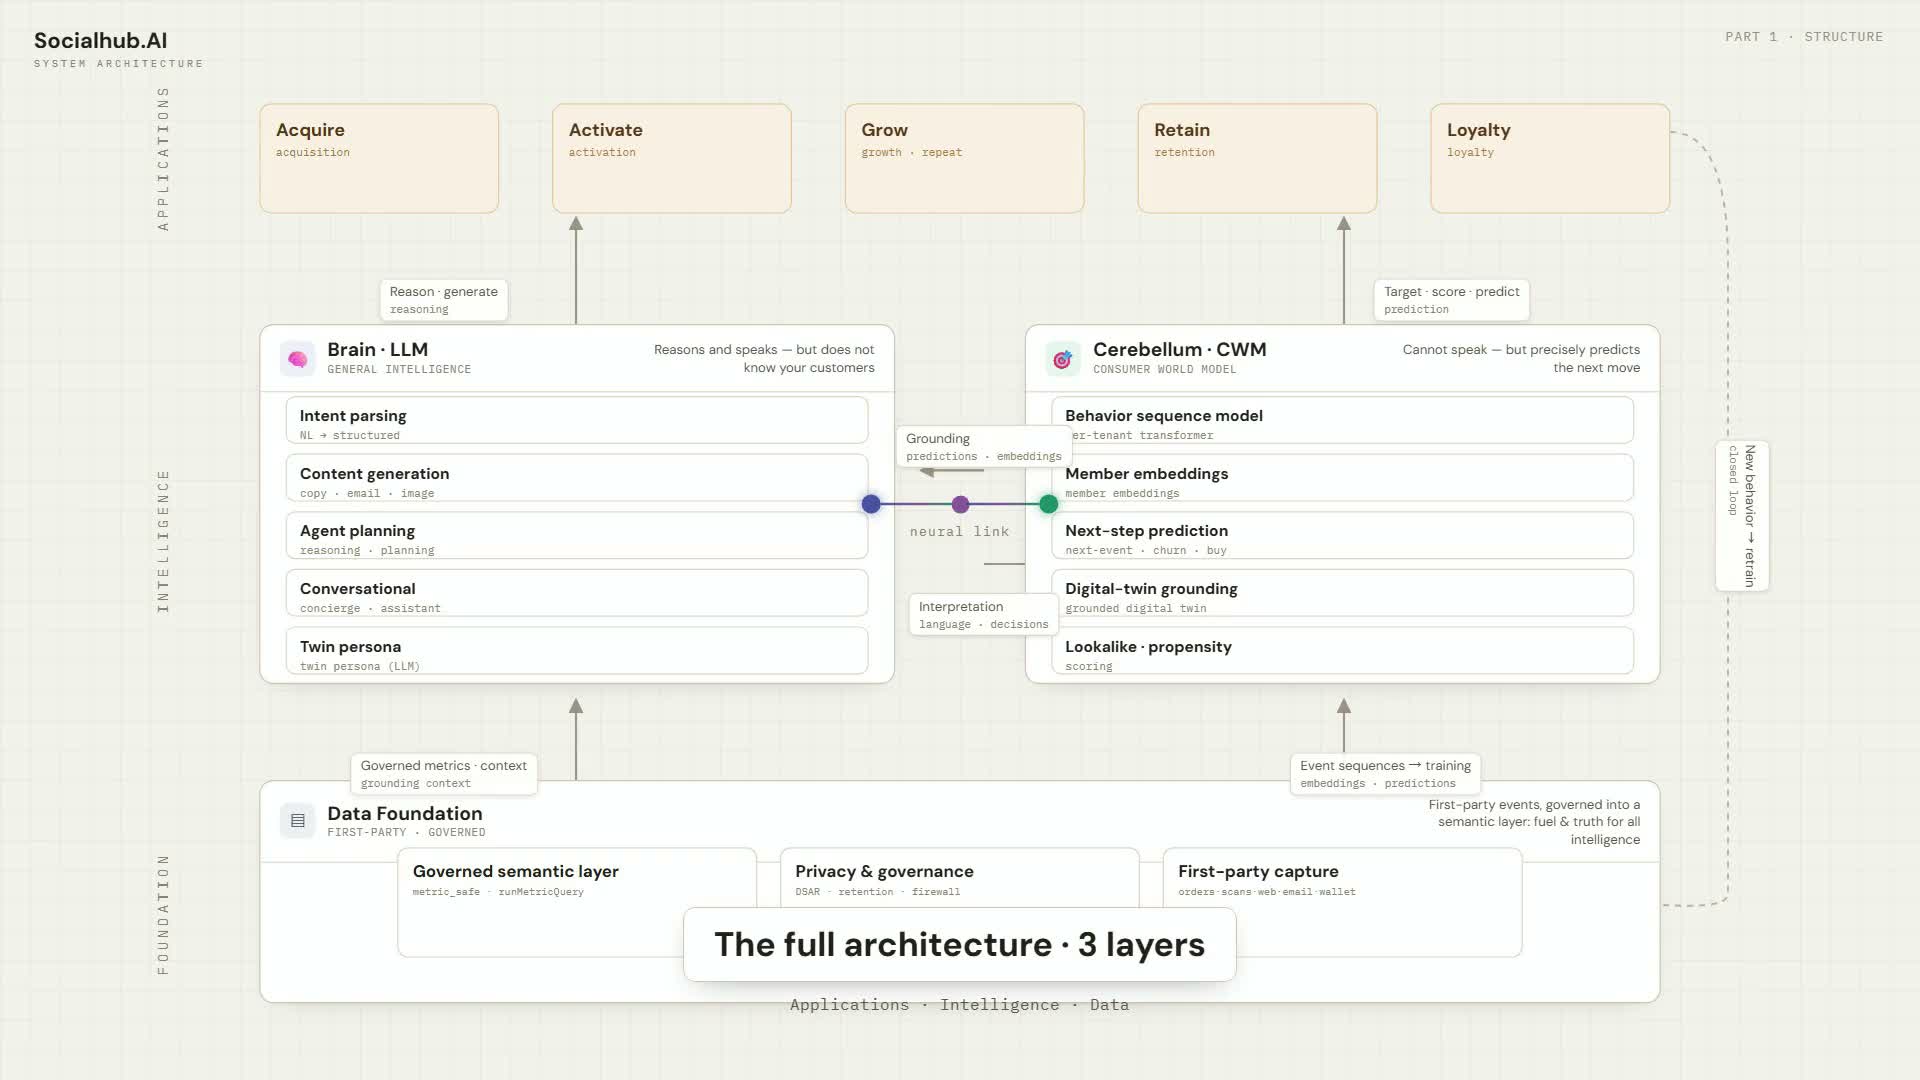Select the Digital-twin grounding row
Screen dimensions: 1920x1080
pos(1342,594)
